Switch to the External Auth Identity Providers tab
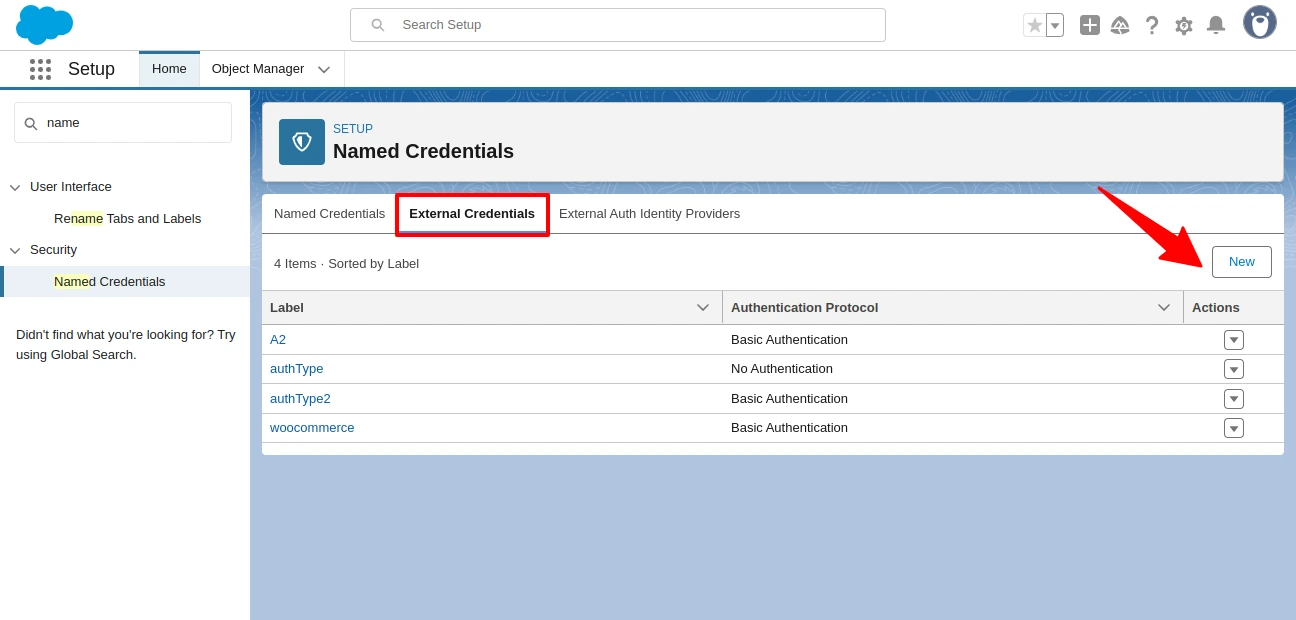 (x=649, y=213)
